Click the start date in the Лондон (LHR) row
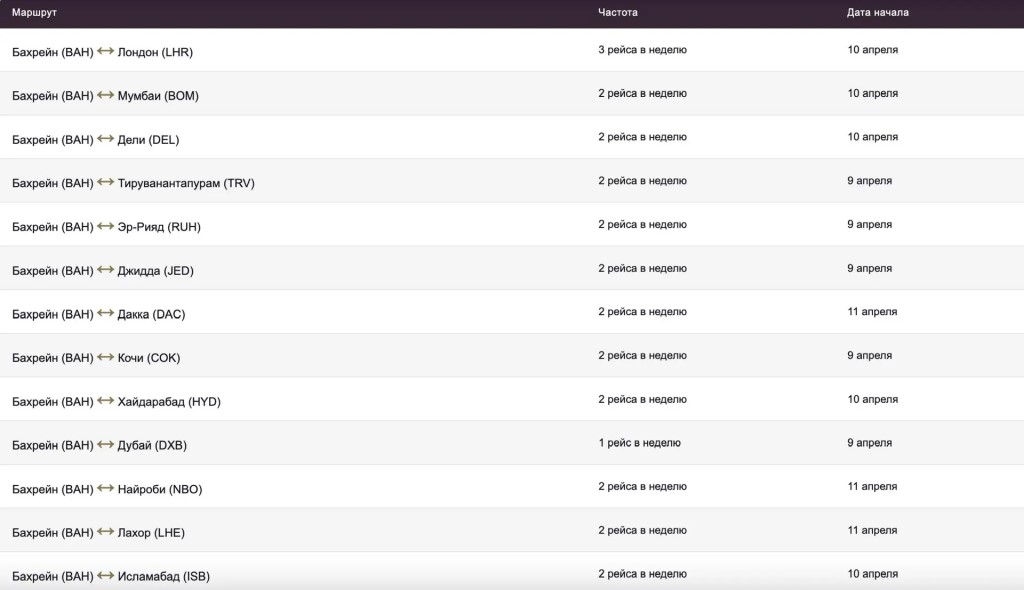 873,50
